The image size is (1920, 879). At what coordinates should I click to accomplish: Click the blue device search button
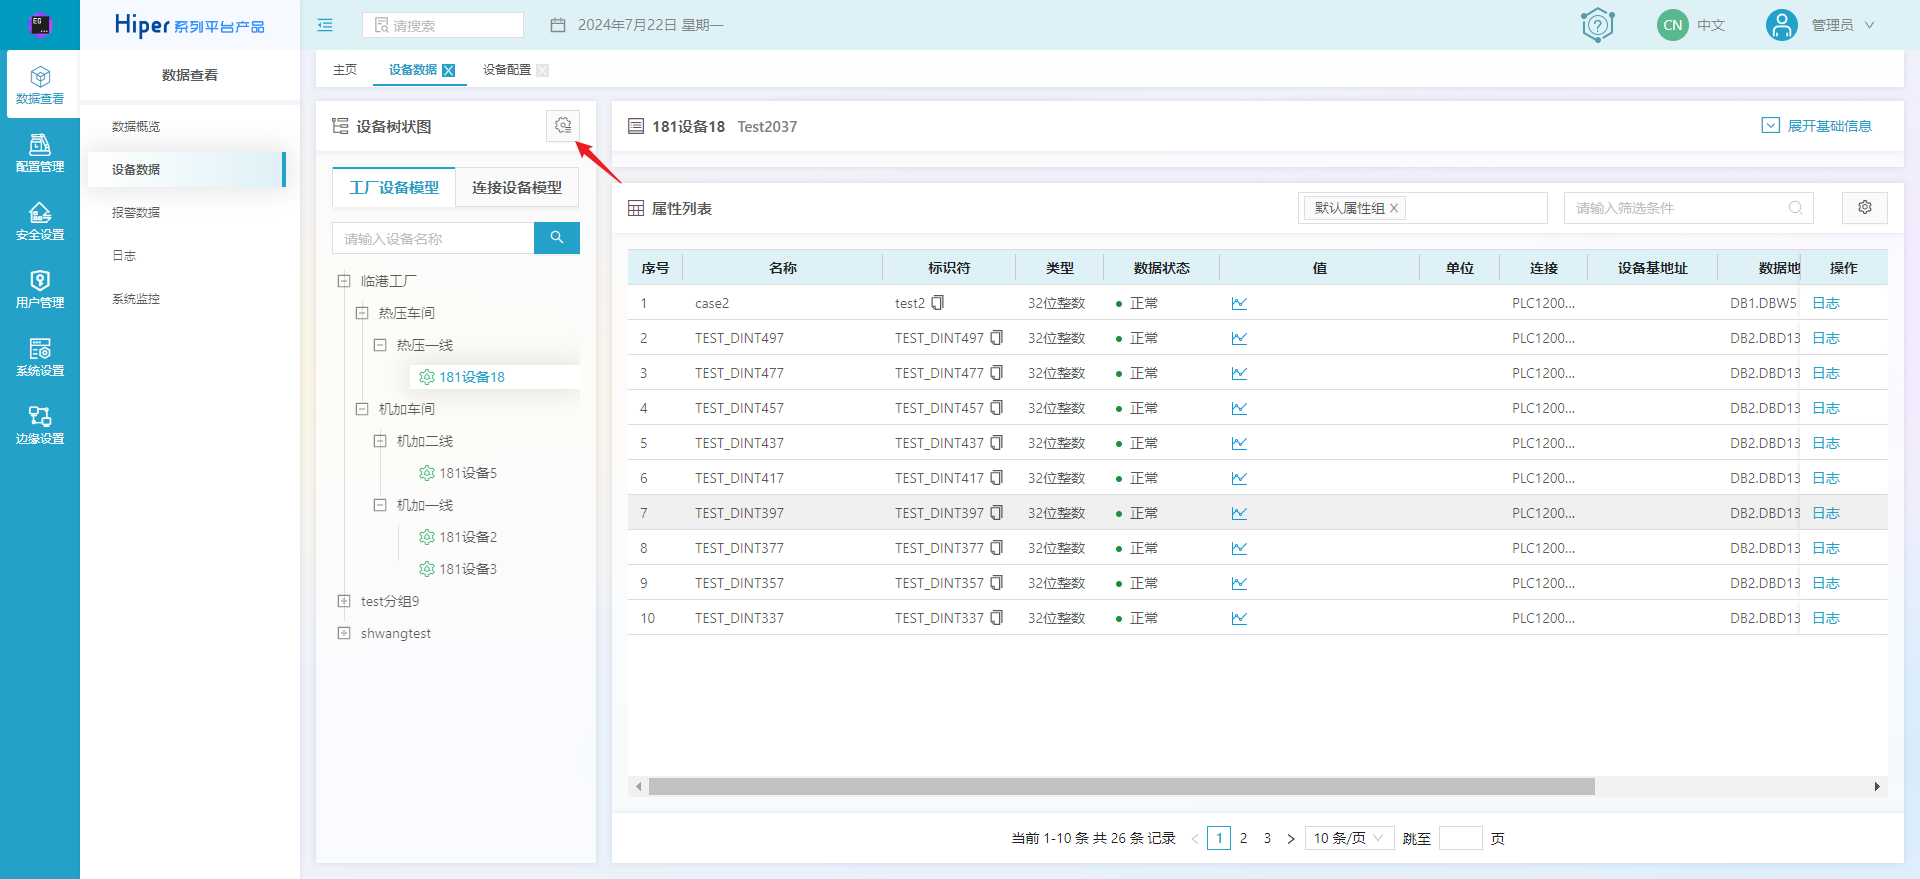(x=557, y=238)
